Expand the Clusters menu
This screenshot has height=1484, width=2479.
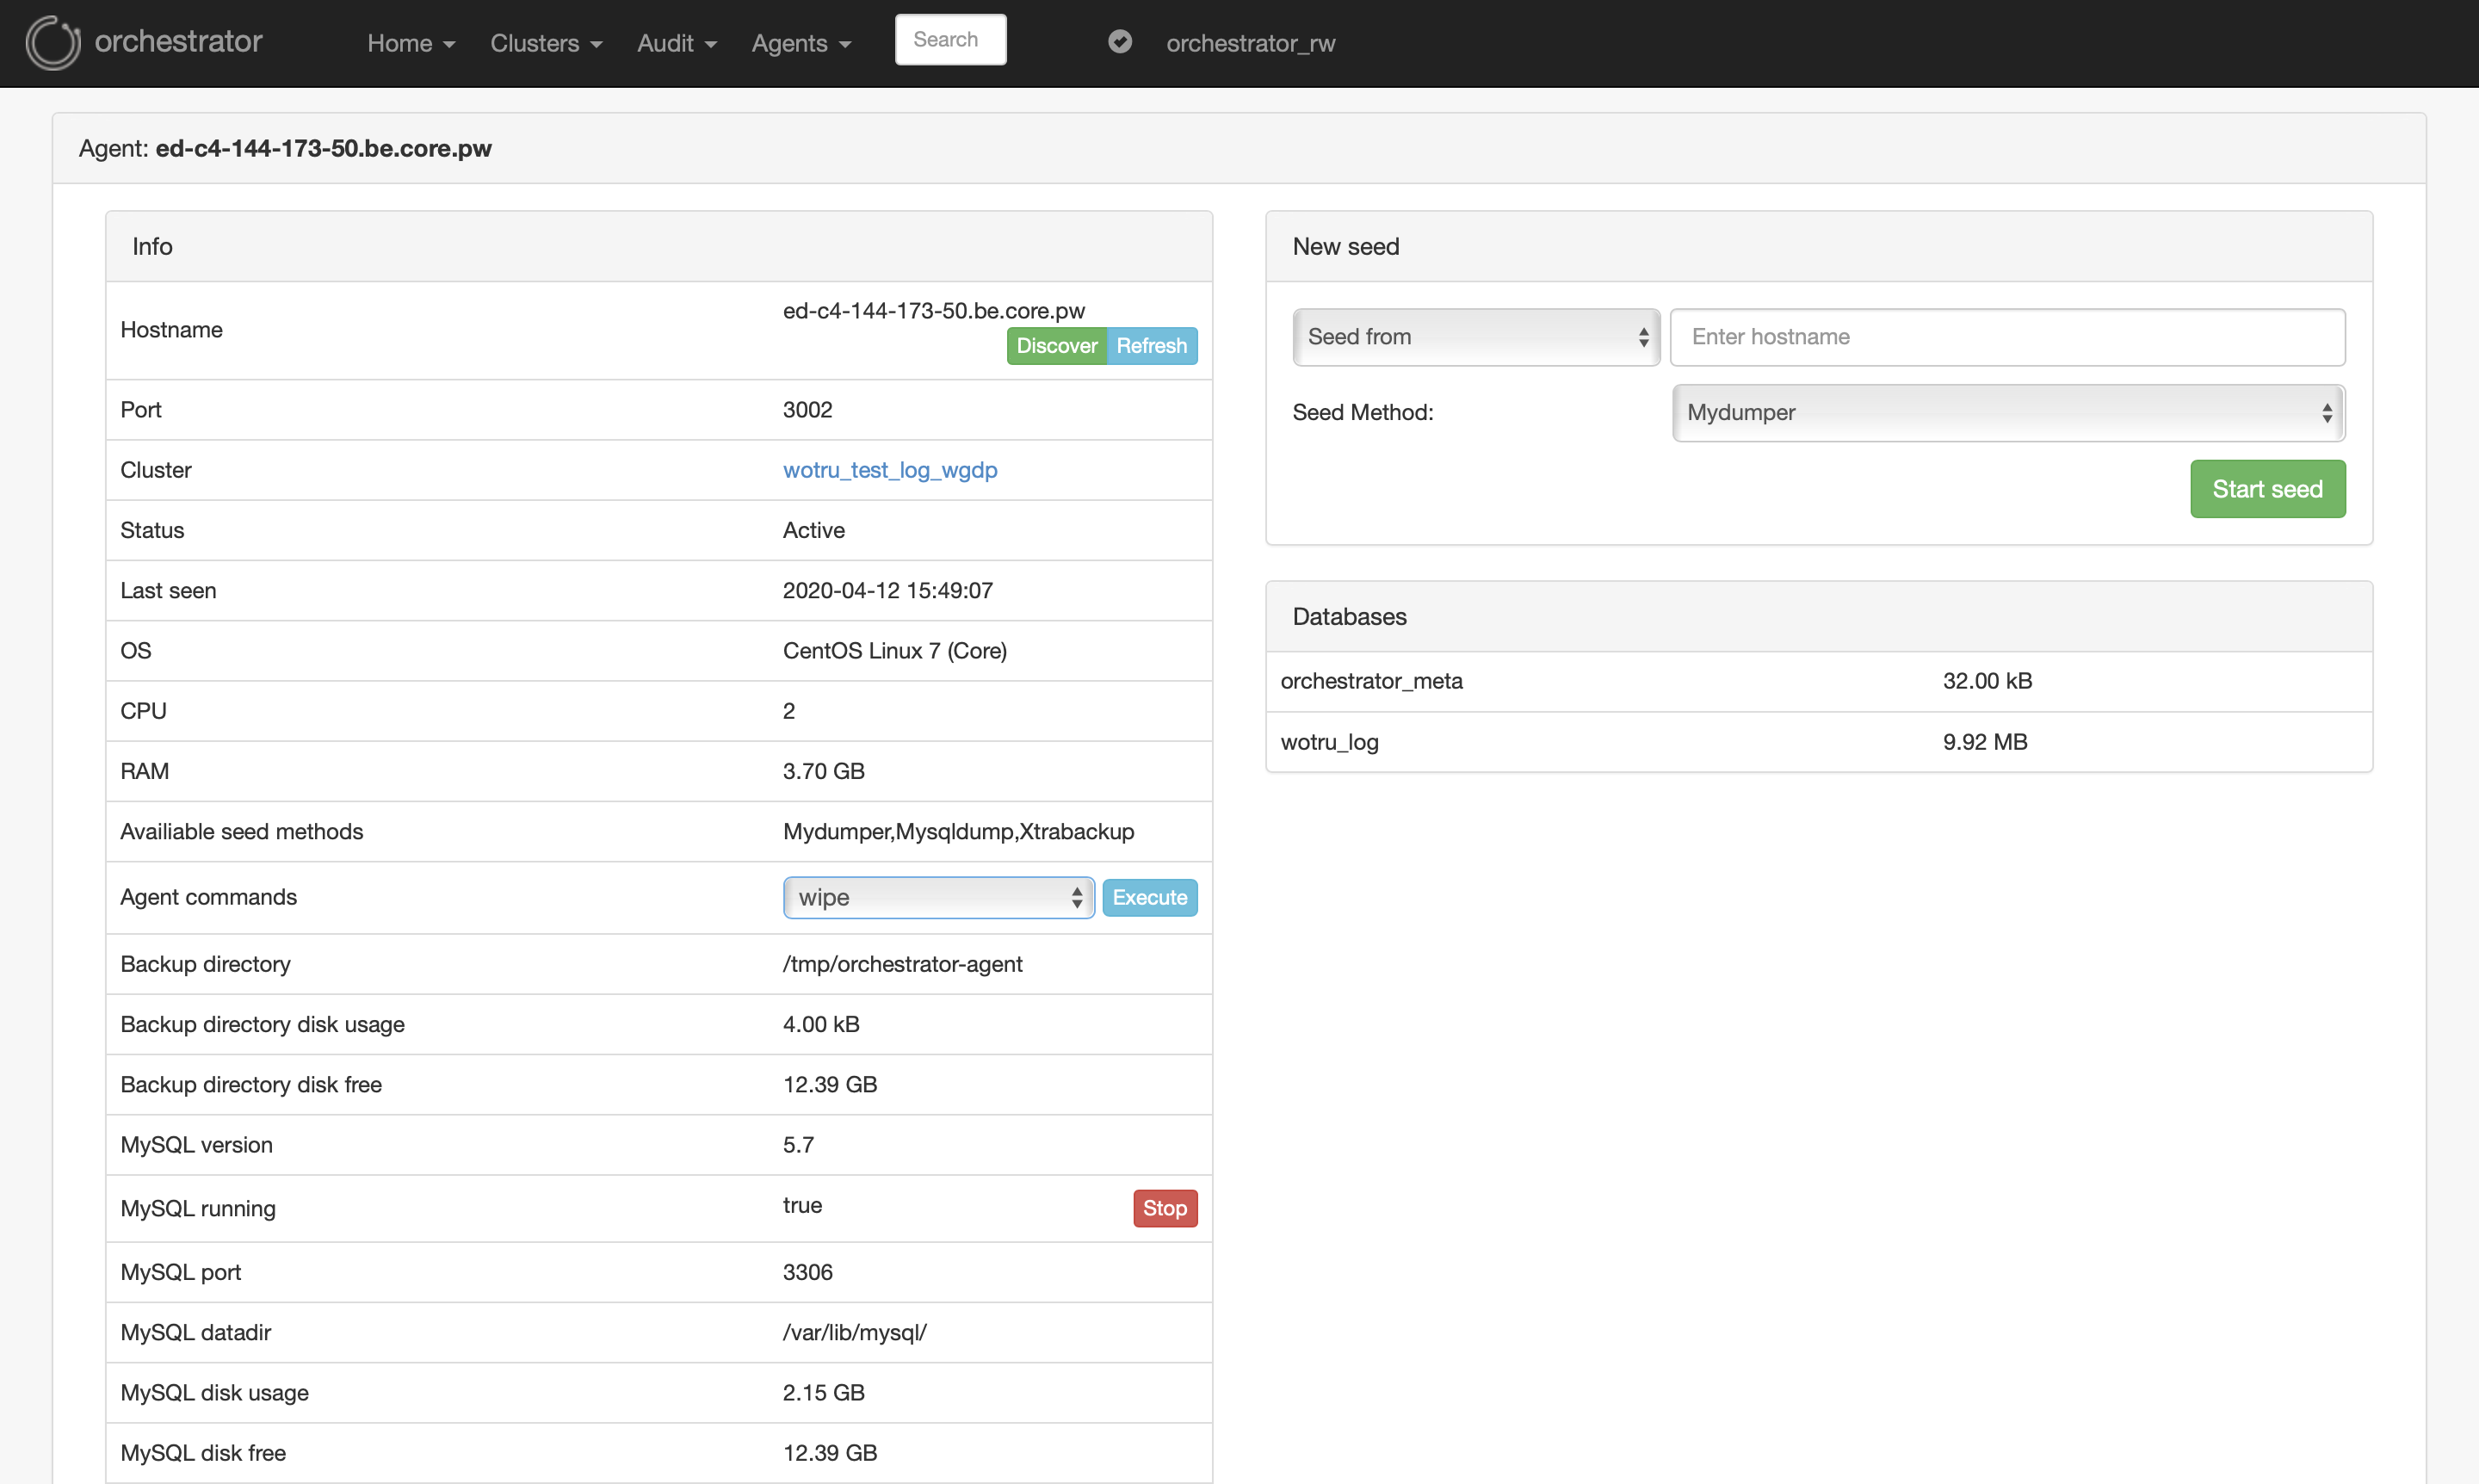546,43
